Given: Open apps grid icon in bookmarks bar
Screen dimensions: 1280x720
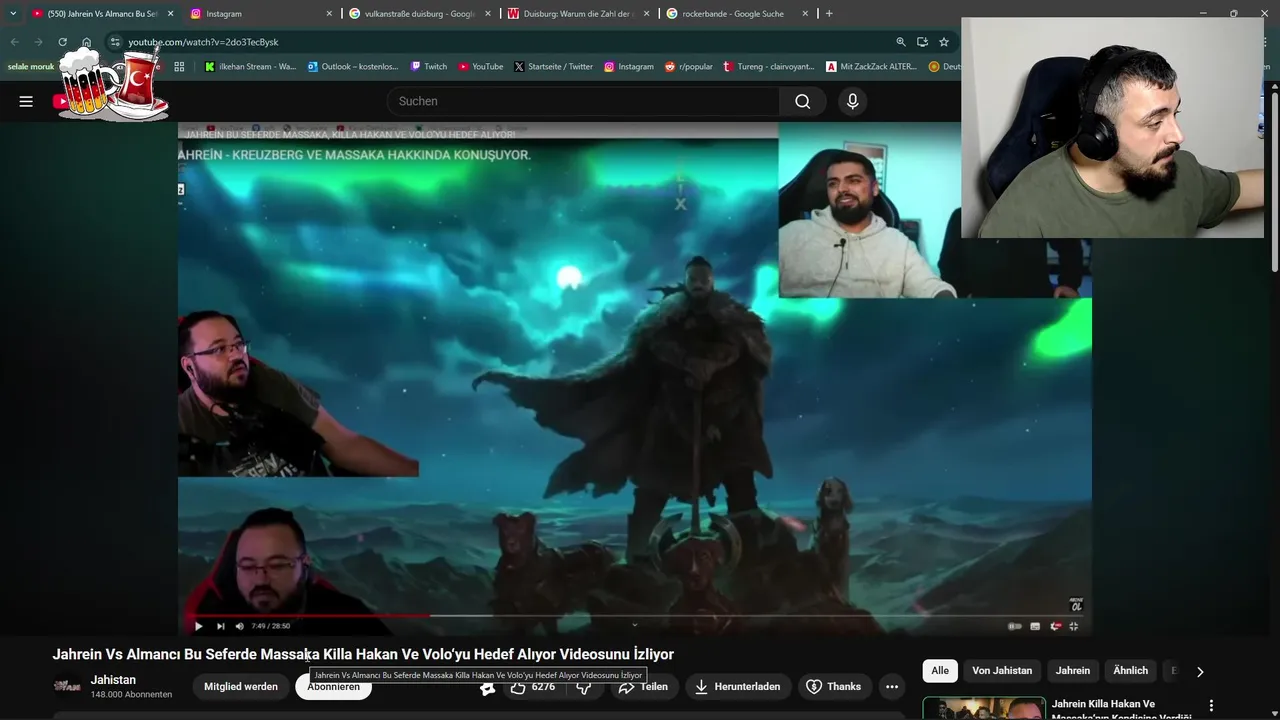Looking at the screenshot, I should pos(179,67).
